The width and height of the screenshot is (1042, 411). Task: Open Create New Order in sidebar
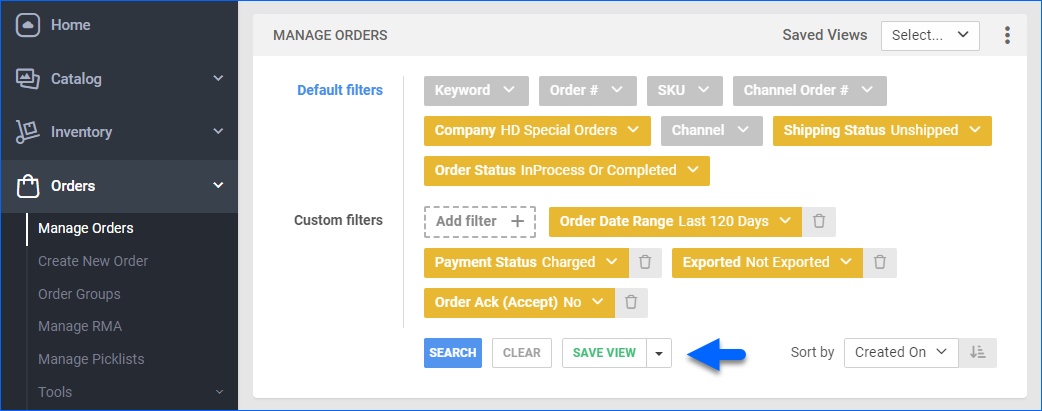tap(93, 261)
